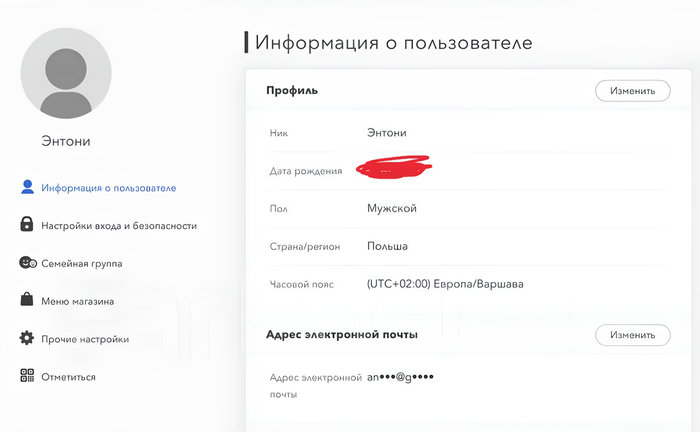Select Меню магазина in sidebar
This screenshot has height=432, width=700.
tap(77, 301)
